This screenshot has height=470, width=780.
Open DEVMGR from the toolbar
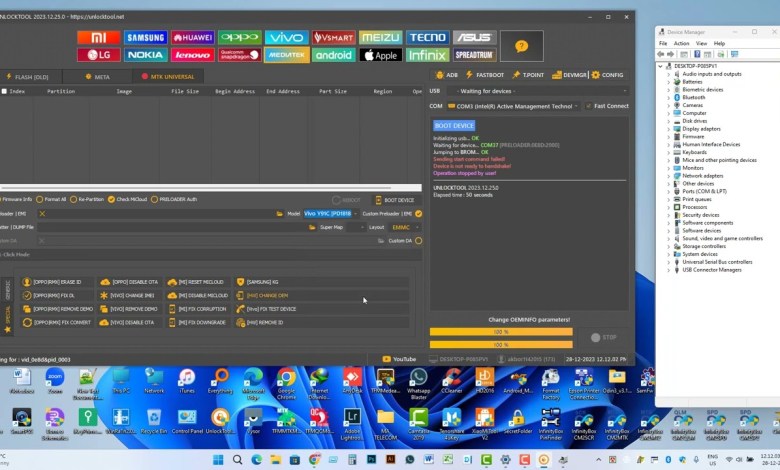(x=569, y=75)
